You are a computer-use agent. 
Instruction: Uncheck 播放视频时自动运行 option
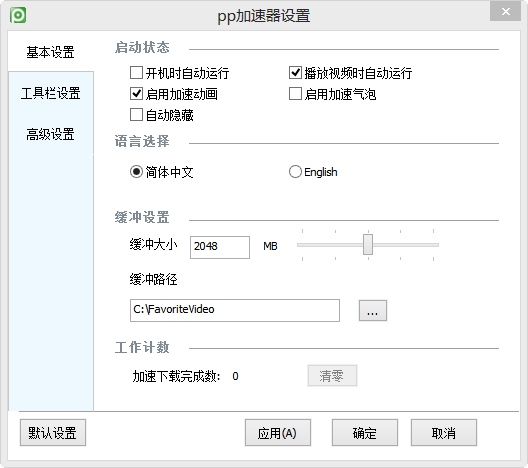point(295,72)
